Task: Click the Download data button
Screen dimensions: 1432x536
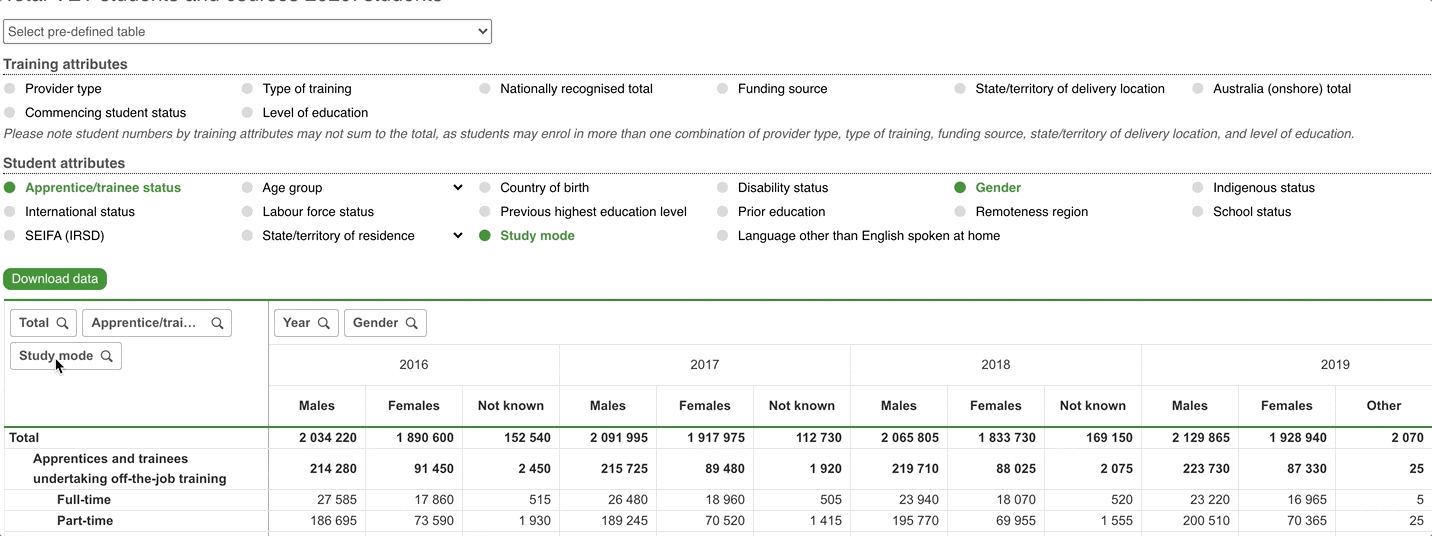Action: tap(55, 279)
